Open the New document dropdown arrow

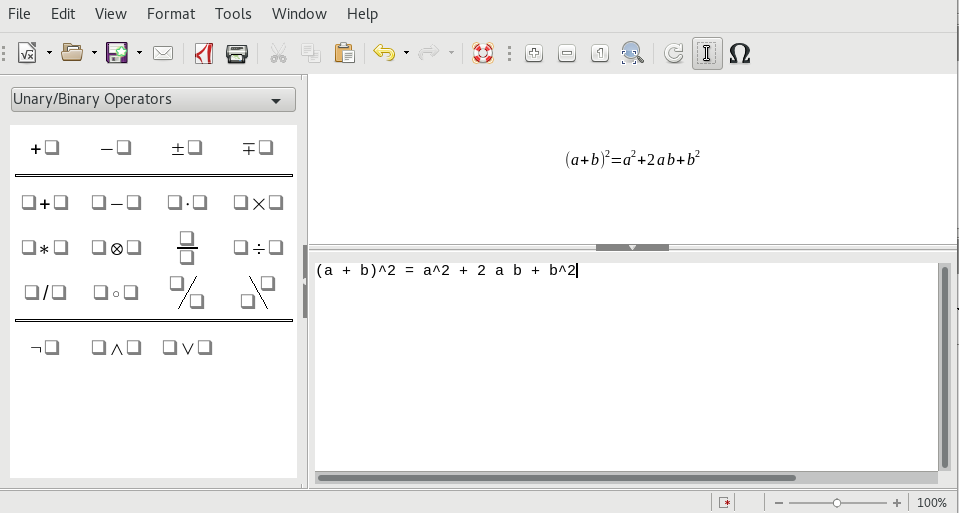(49, 53)
